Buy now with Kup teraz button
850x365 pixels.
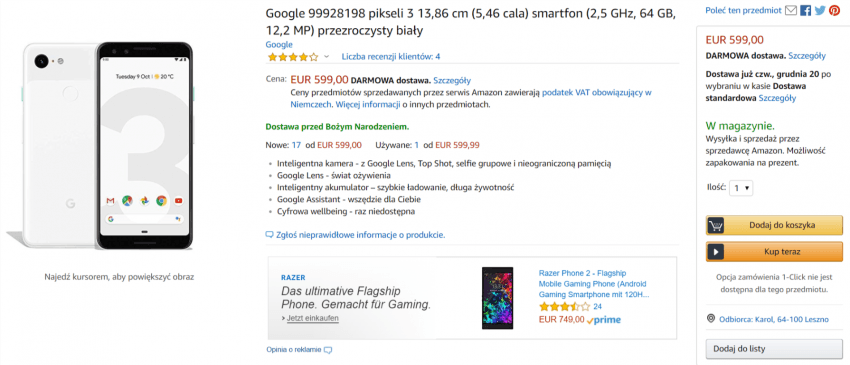tap(774, 252)
